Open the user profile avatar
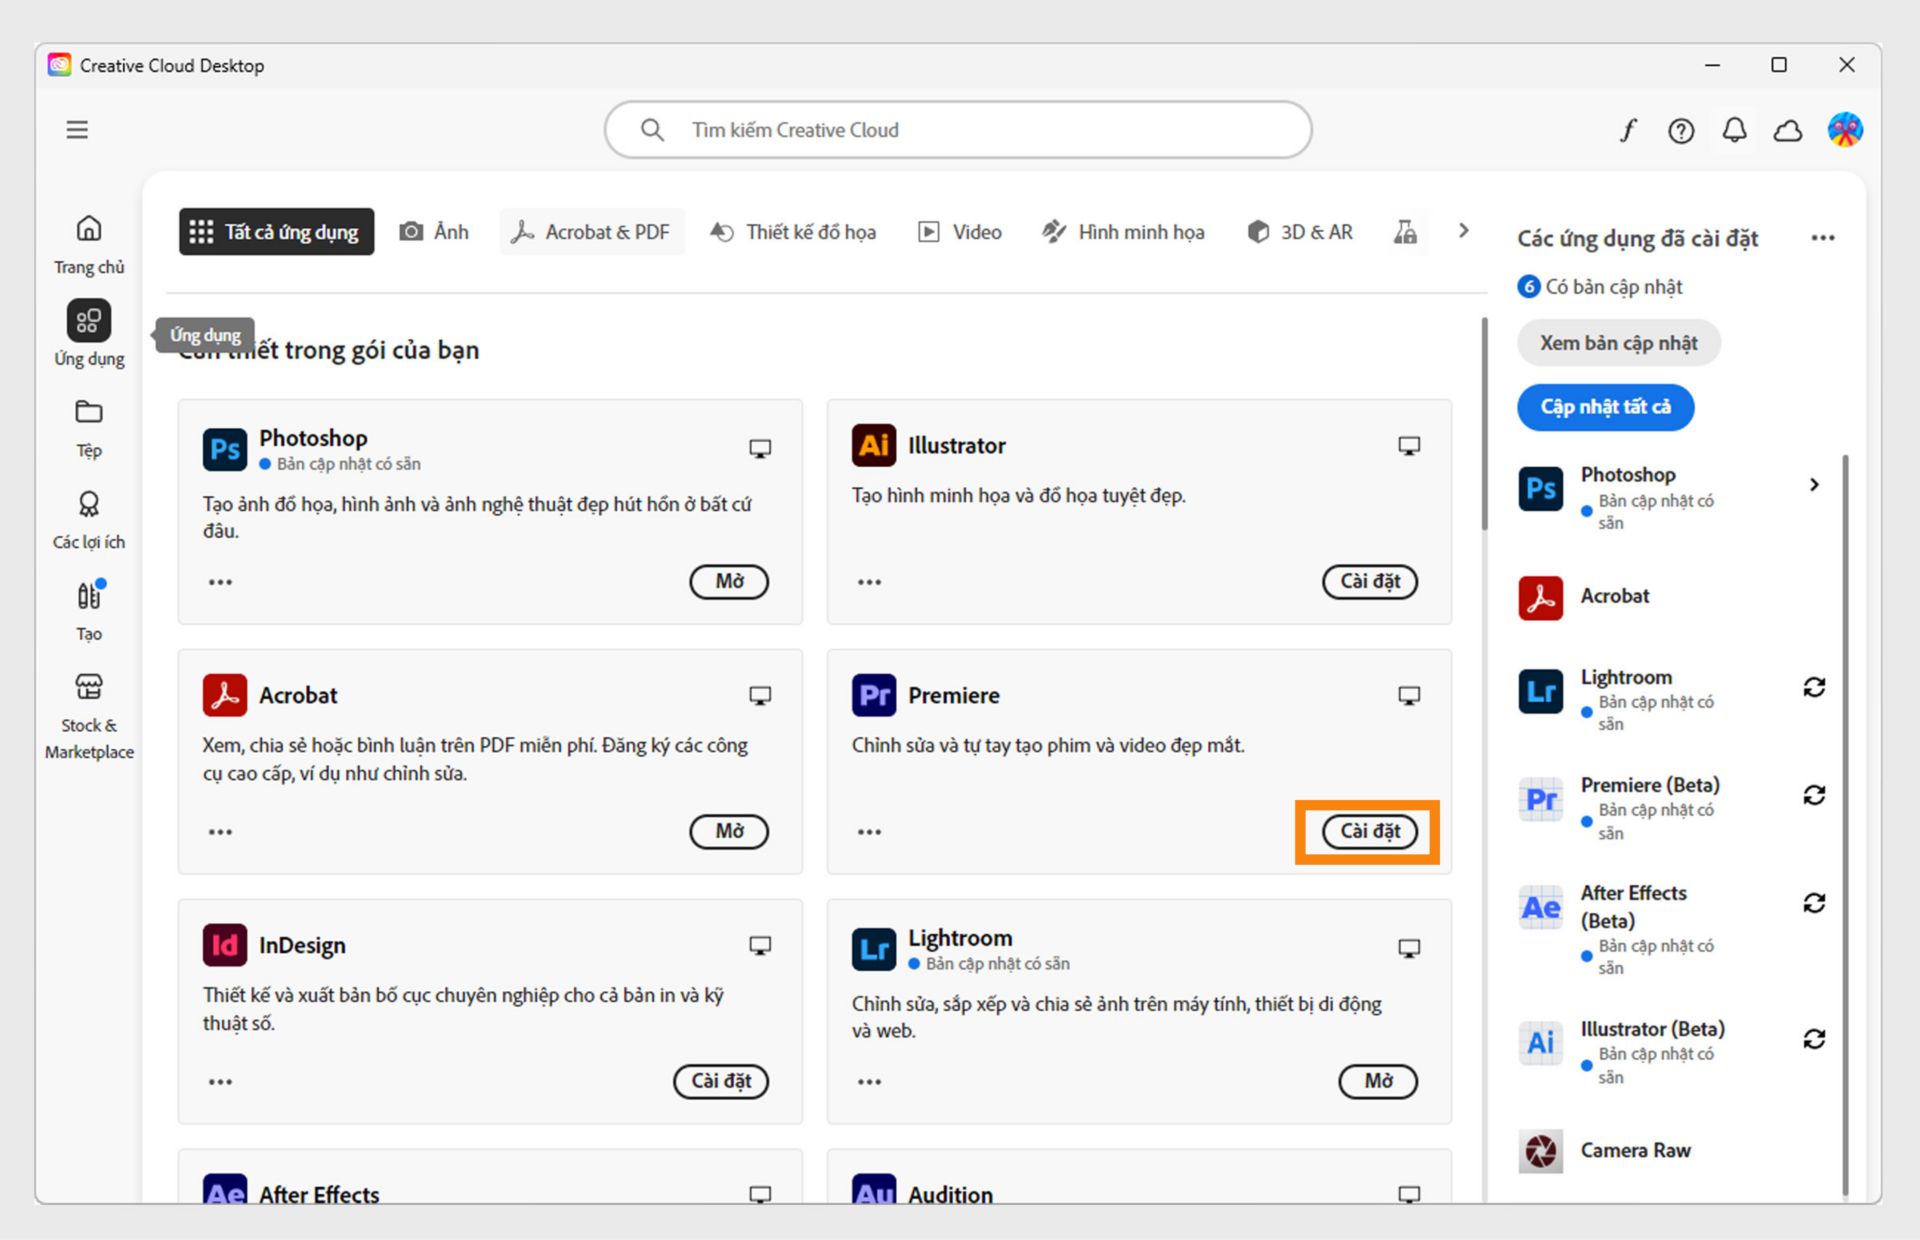Image resolution: width=1920 pixels, height=1240 pixels. pyautogui.click(x=1845, y=130)
